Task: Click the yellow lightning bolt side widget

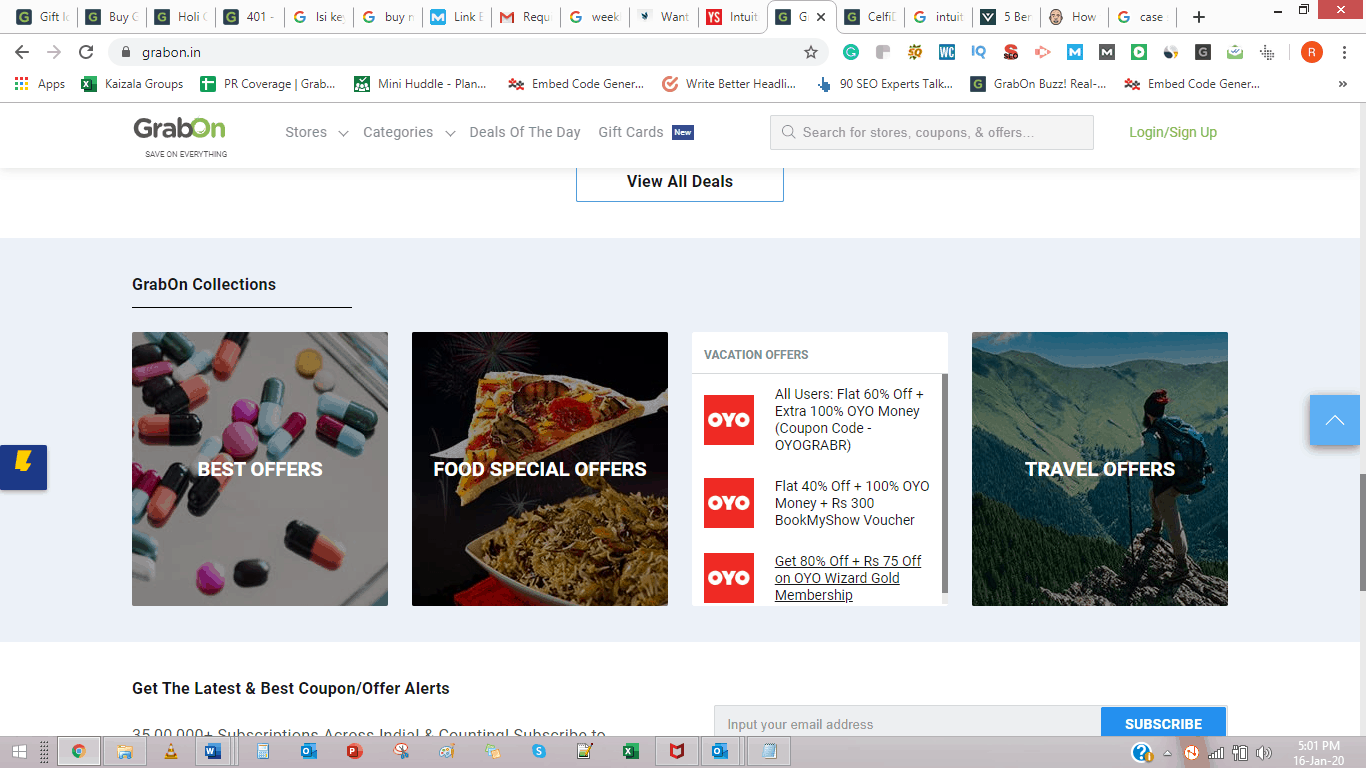Action: coord(23,466)
